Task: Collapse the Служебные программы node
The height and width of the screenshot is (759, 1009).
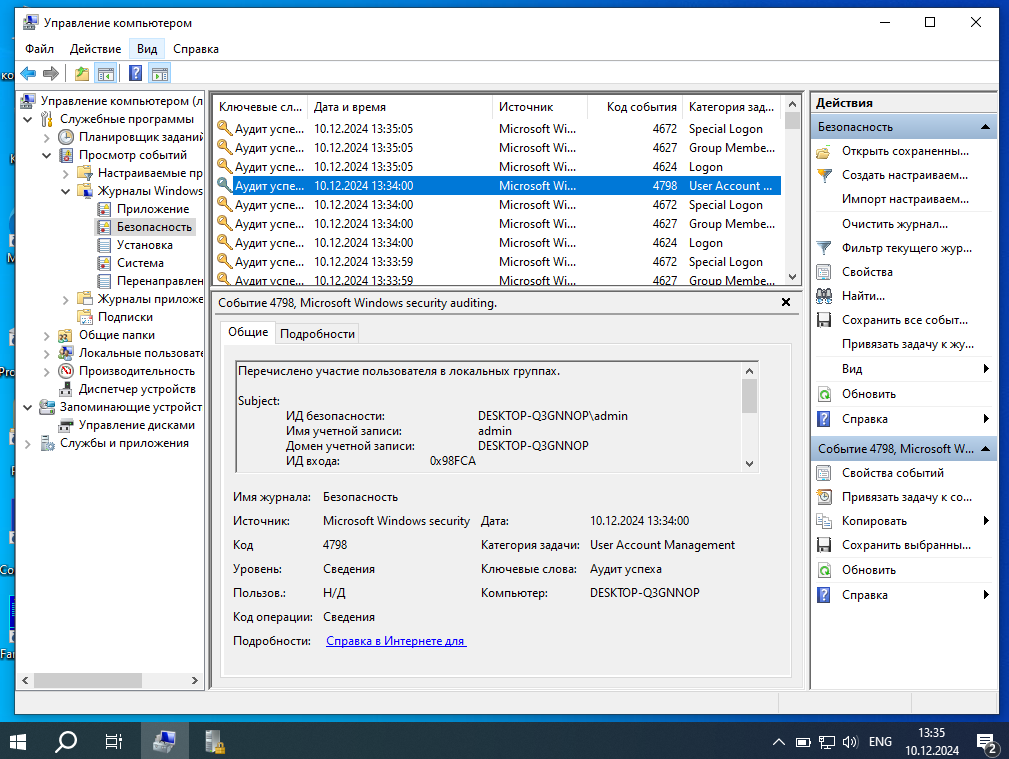Action: coord(28,119)
